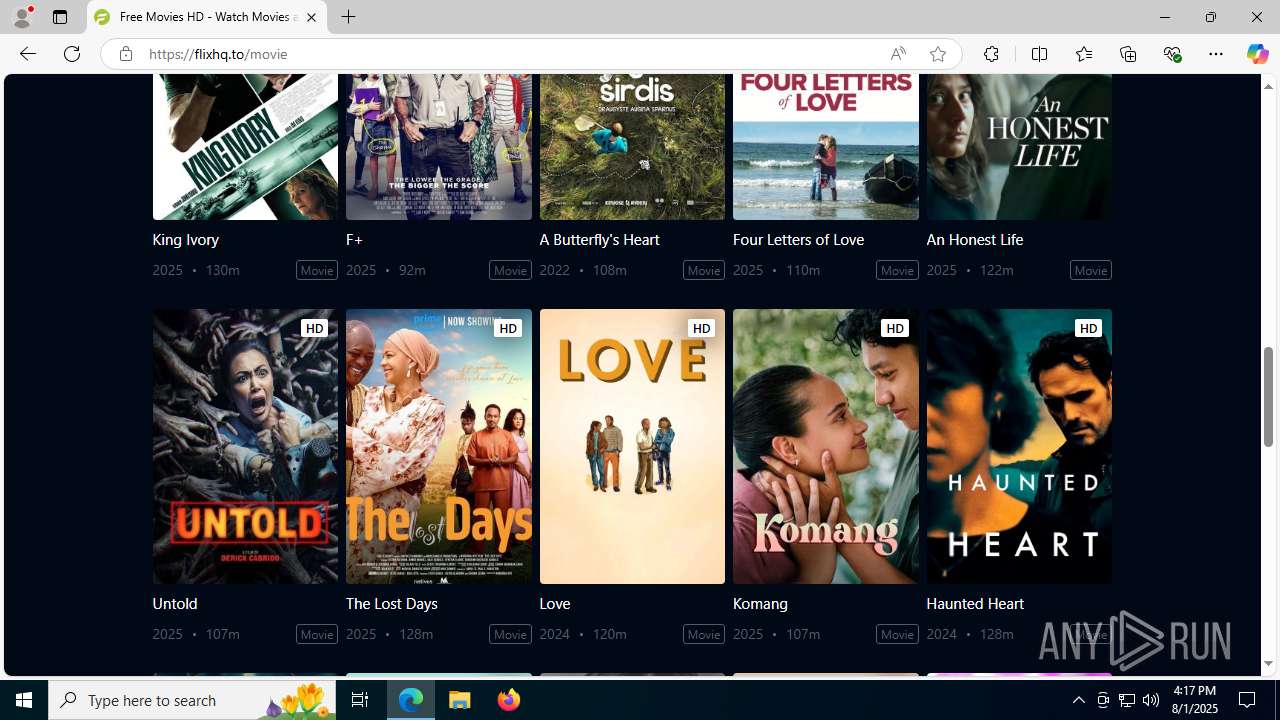The image size is (1280, 720).
Task: Click Movie tag under F+
Action: (x=510, y=270)
